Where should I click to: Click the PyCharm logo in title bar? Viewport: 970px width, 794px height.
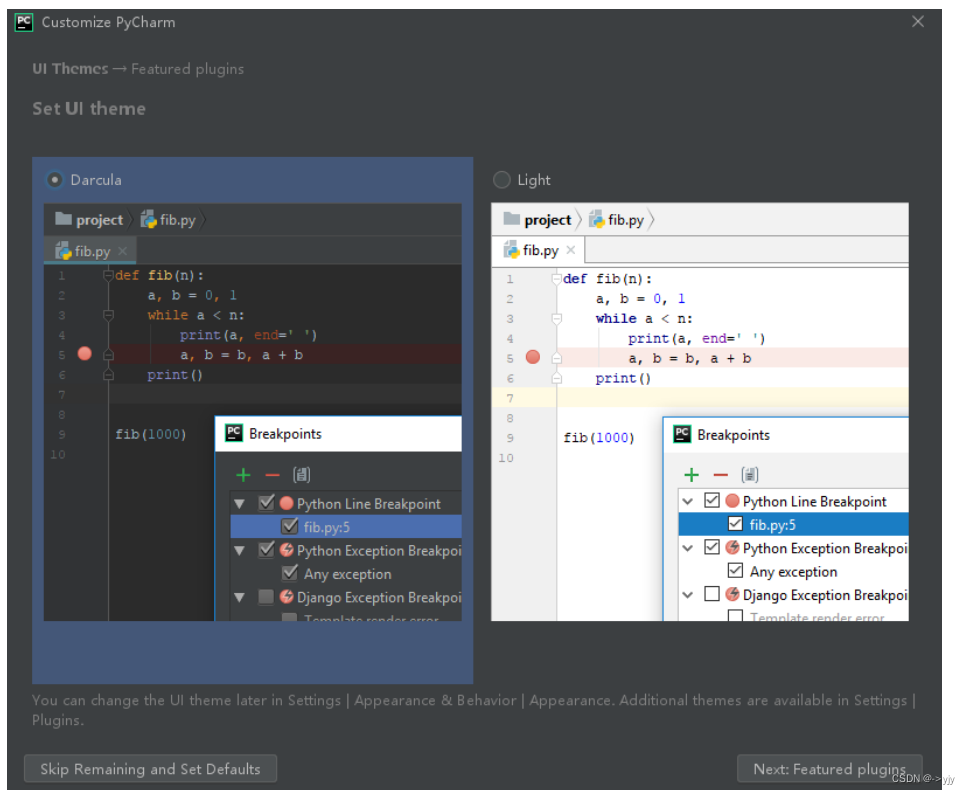pos(24,22)
